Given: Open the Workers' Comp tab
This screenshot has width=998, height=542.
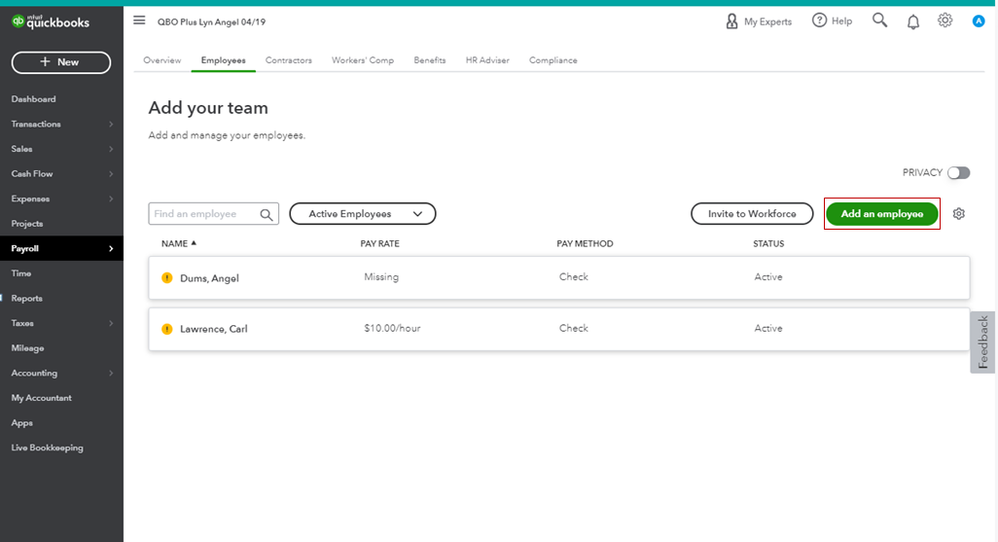Looking at the screenshot, I should (x=363, y=60).
